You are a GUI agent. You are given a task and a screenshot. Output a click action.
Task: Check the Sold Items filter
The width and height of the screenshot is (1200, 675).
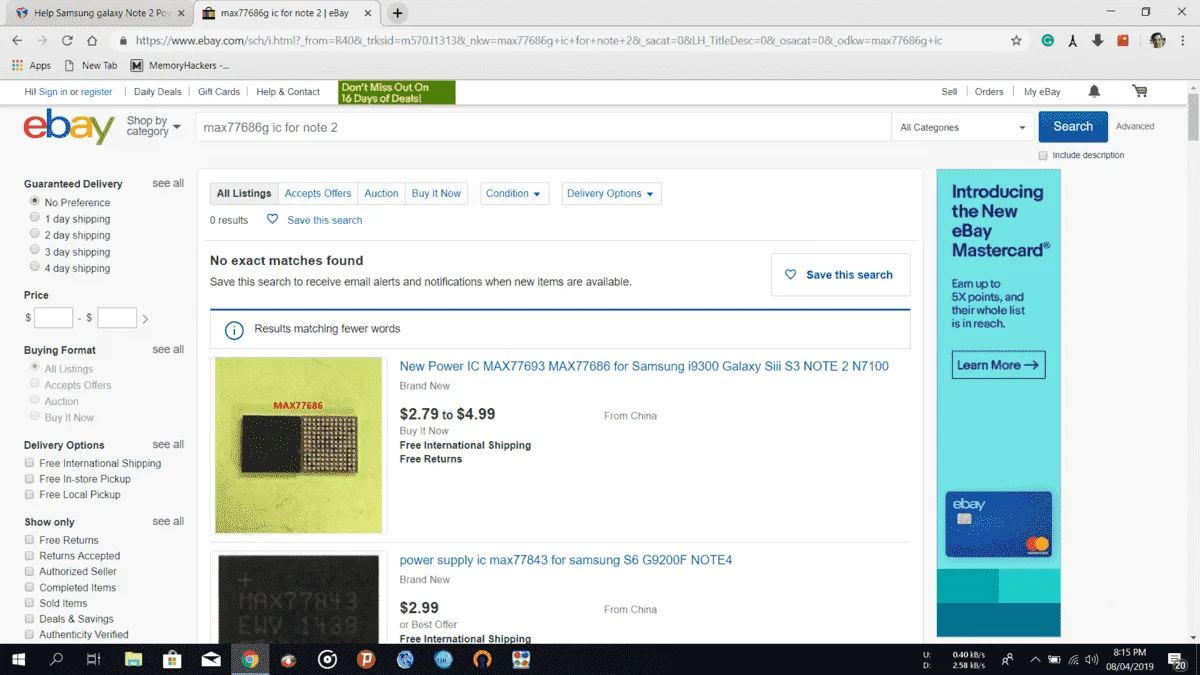[x=29, y=603]
